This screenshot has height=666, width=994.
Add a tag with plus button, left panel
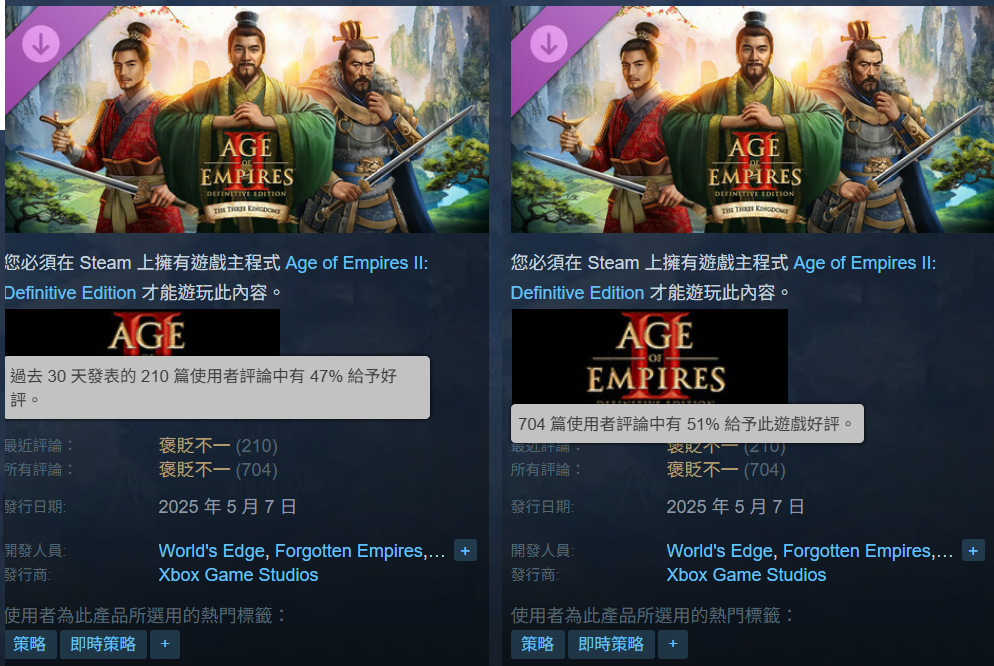[x=165, y=644]
